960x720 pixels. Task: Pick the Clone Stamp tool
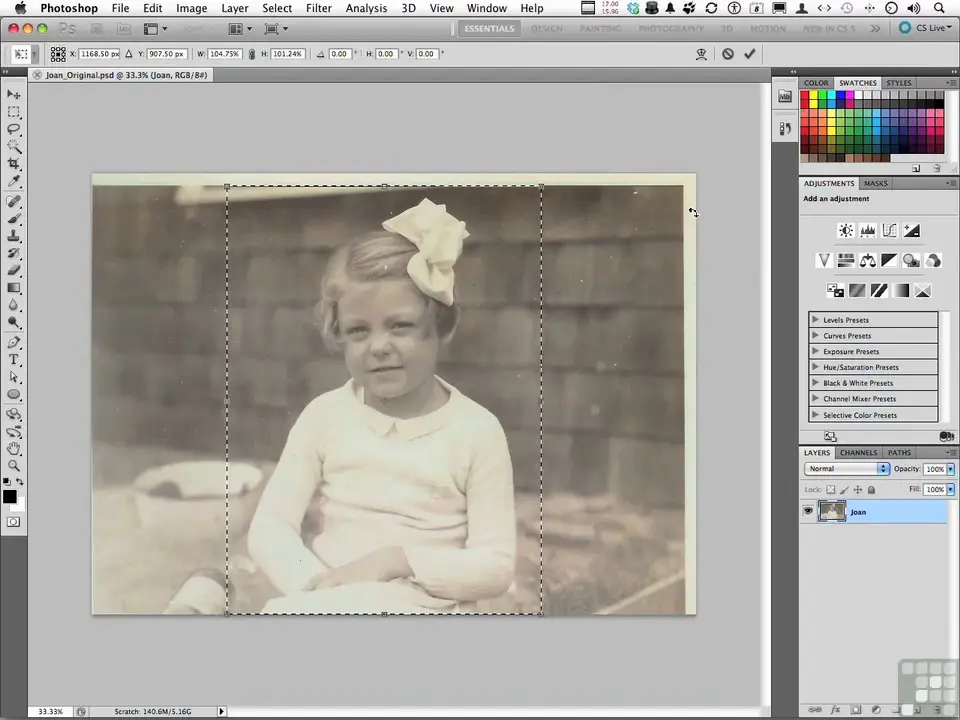pyautogui.click(x=14, y=236)
